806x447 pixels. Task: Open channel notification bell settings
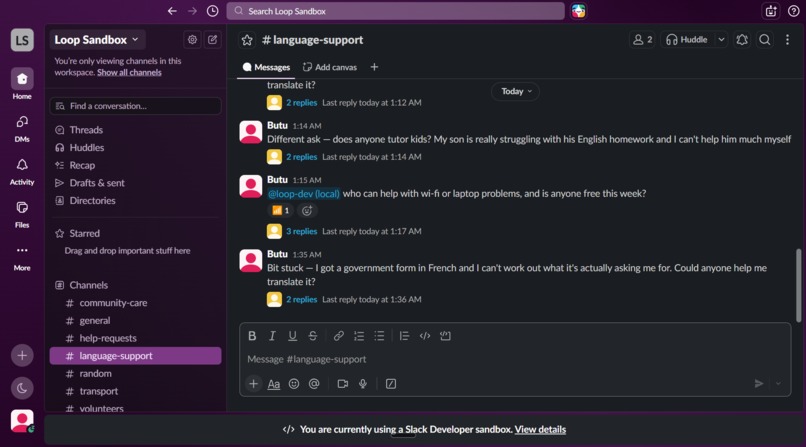tap(742, 40)
